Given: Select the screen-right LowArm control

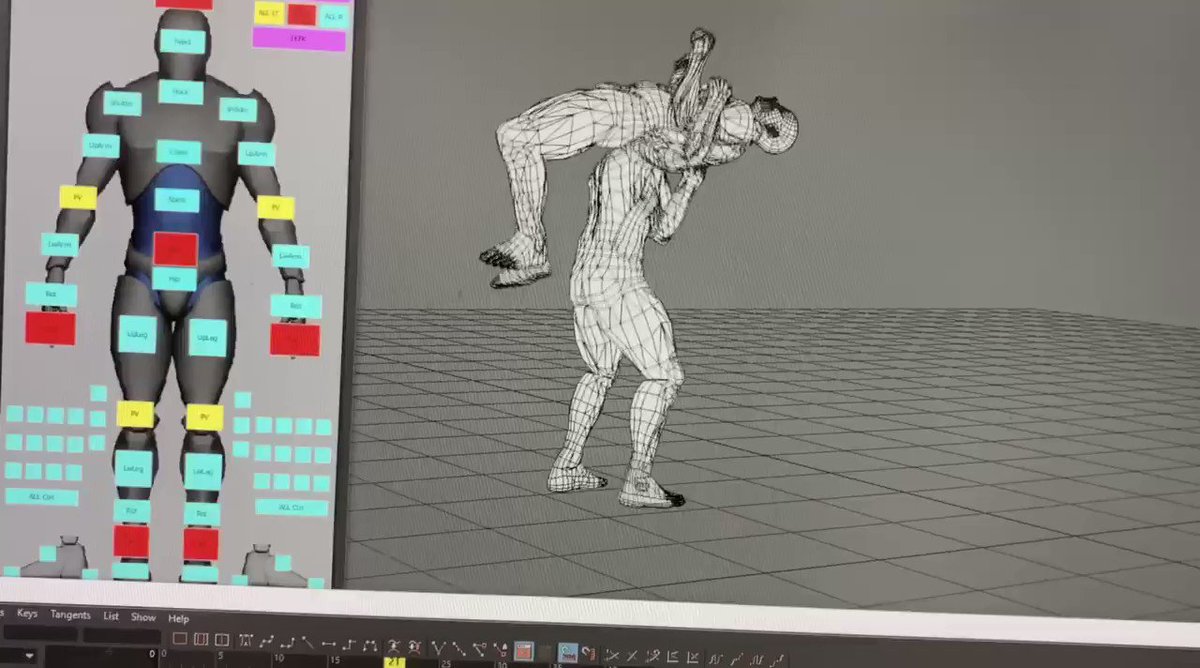Looking at the screenshot, I should pyautogui.click(x=291, y=256).
